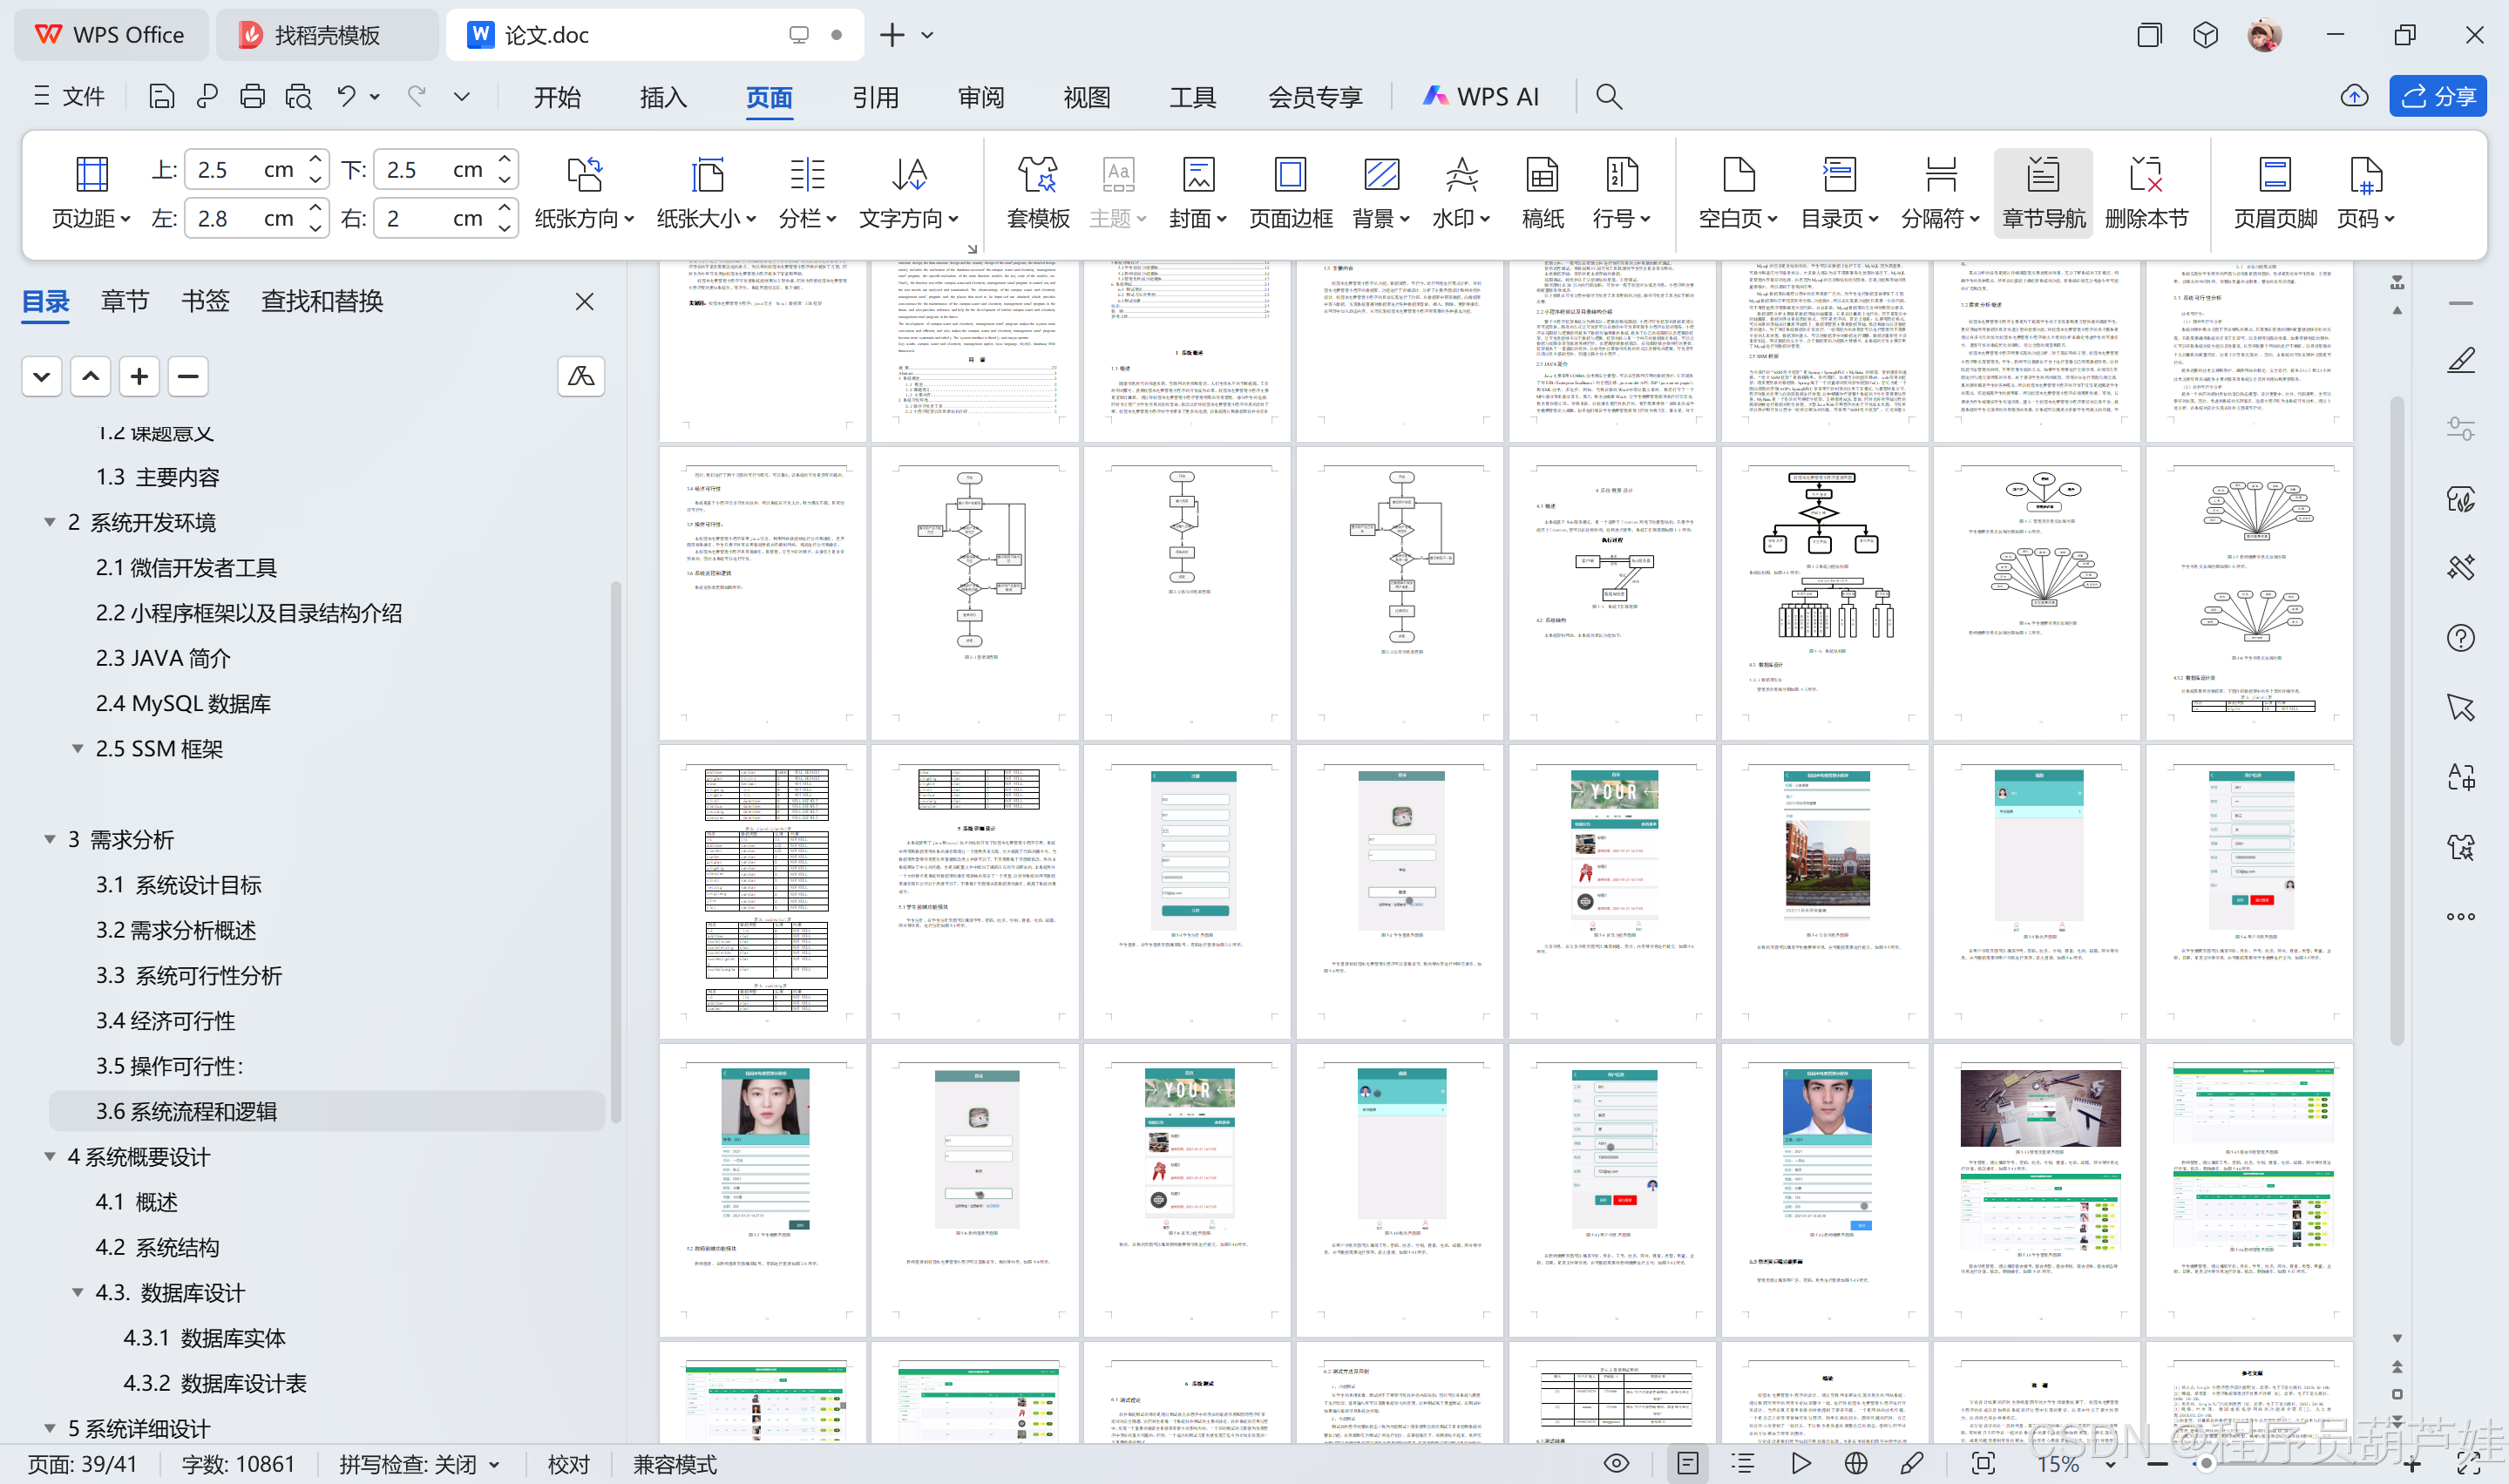Open the 文件 file menu

point(68,97)
